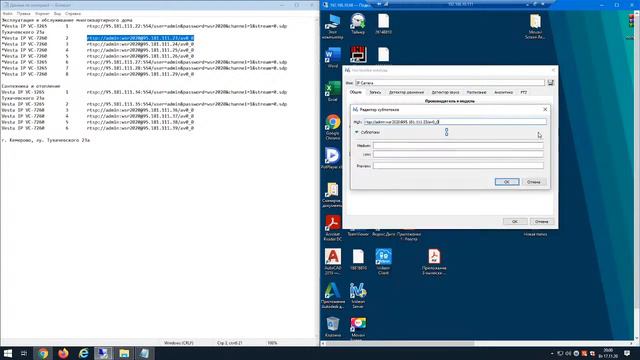Open Этот компьютер shortcut on remote desktop

coord(333,26)
